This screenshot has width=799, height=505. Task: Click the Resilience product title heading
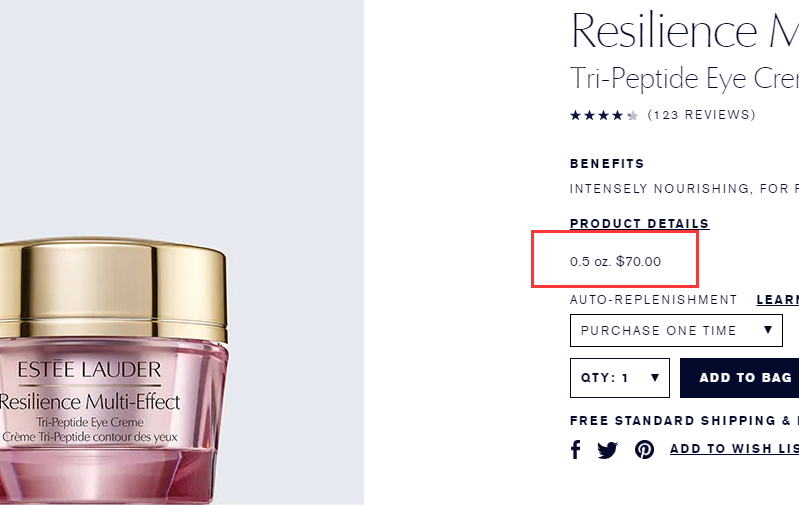coord(684,30)
